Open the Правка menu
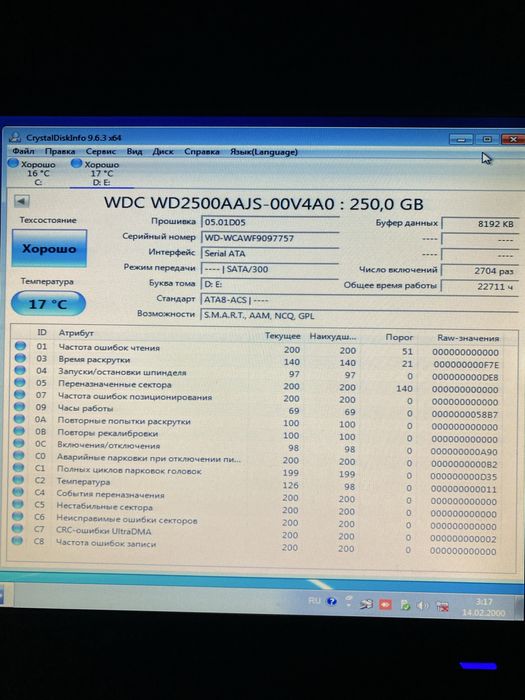525x700 pixels. pyautogui.click(x=60, y=151)
